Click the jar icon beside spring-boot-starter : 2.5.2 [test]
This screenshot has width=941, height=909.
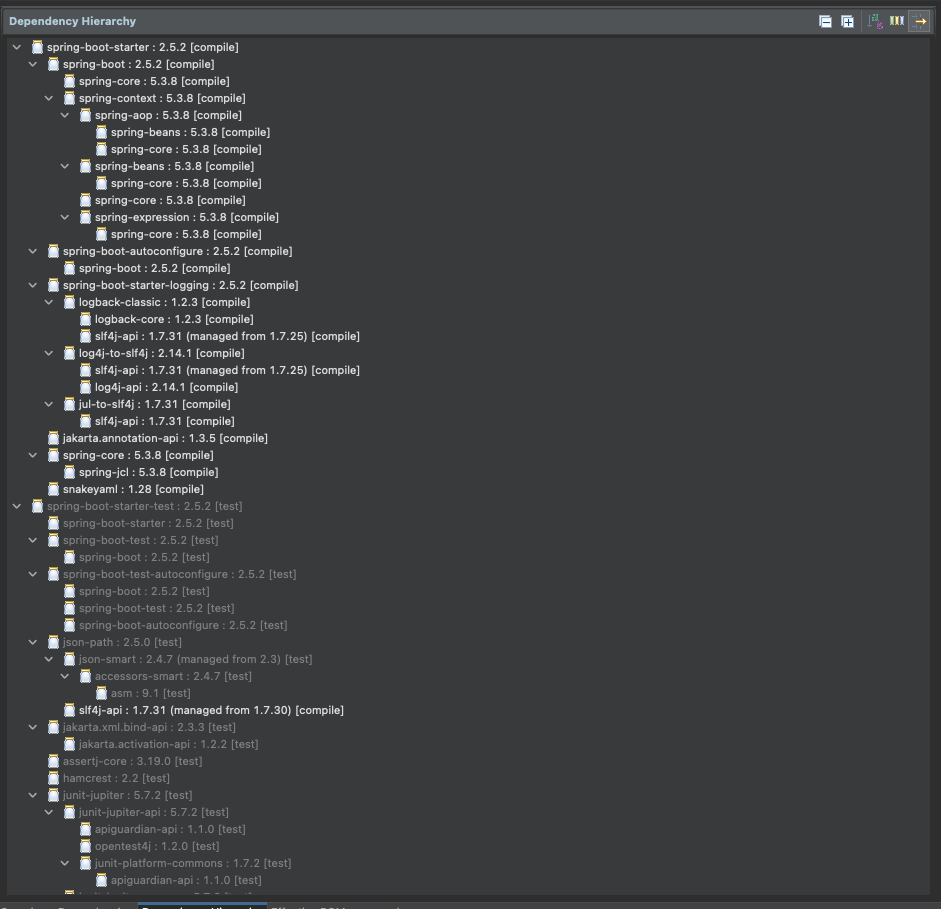53,523
